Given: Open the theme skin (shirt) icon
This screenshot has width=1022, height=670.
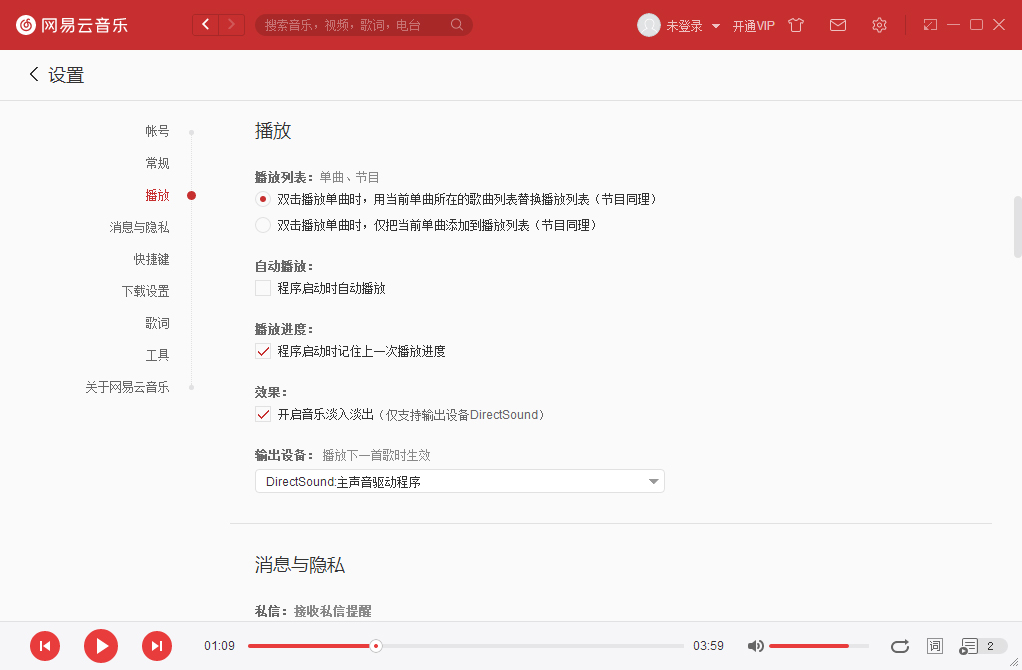Looking at the screenshot, I should tap(795, 24).
